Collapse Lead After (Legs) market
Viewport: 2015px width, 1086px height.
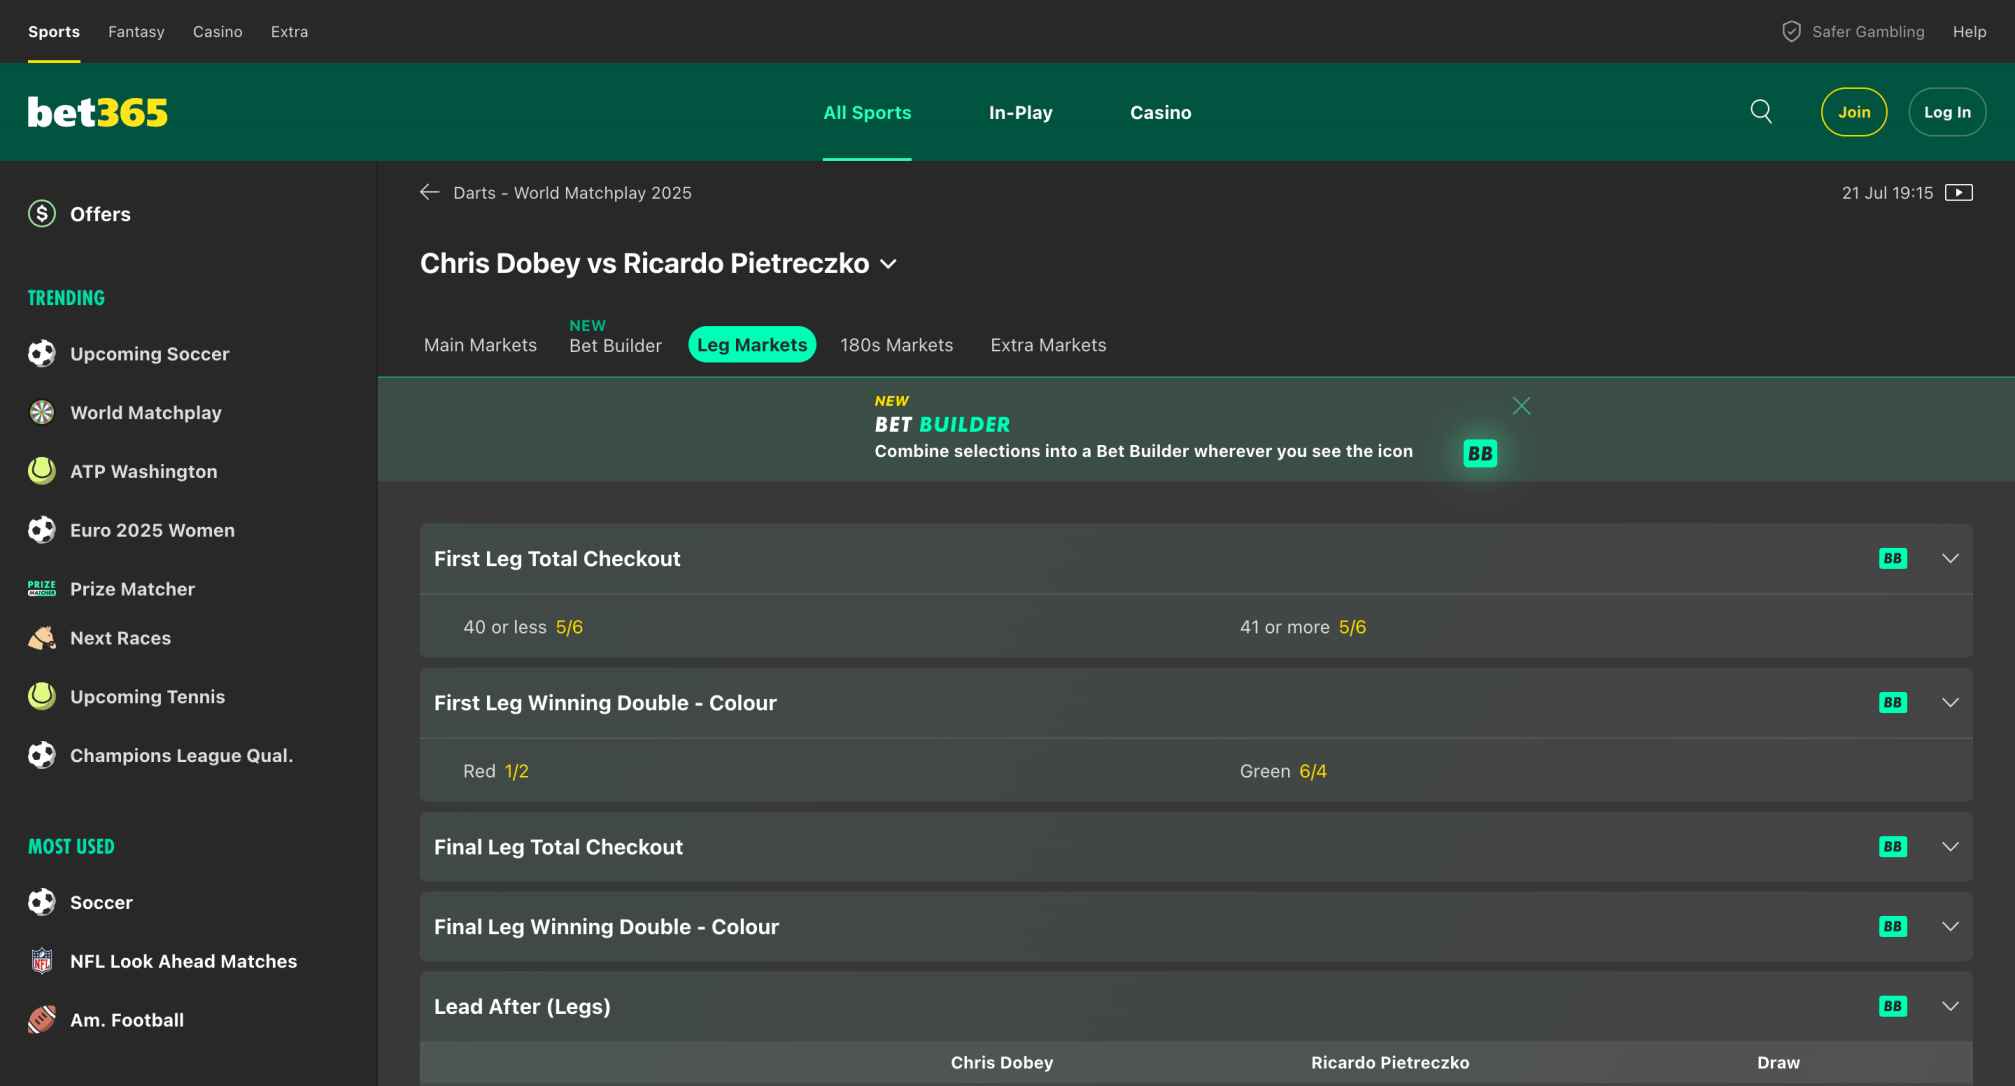coord(1950,1006)
